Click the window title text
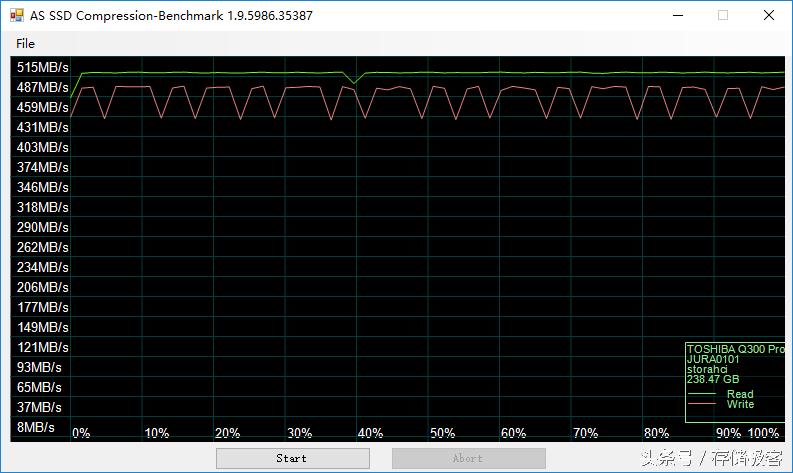This screenshot has height=473, width=793. [x=171, y=16]
